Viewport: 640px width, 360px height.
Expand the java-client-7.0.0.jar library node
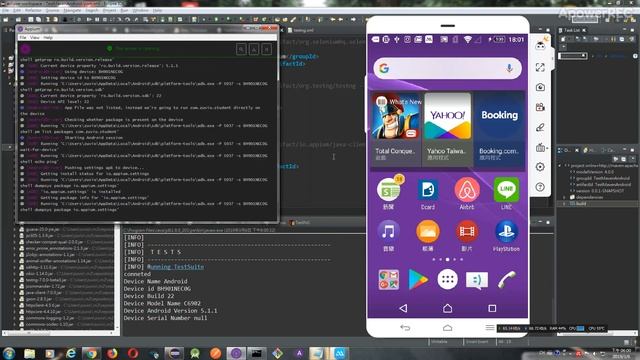(15, 293)
